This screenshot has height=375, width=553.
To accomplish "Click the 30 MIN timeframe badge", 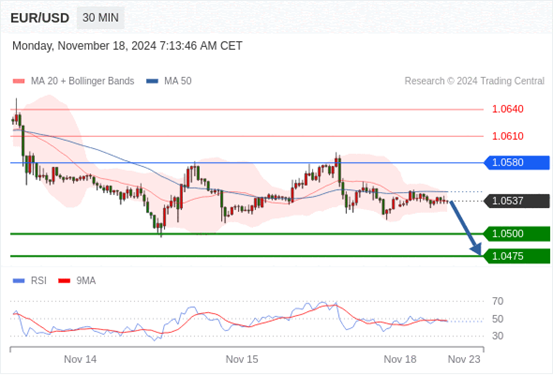I will [101, 18].
